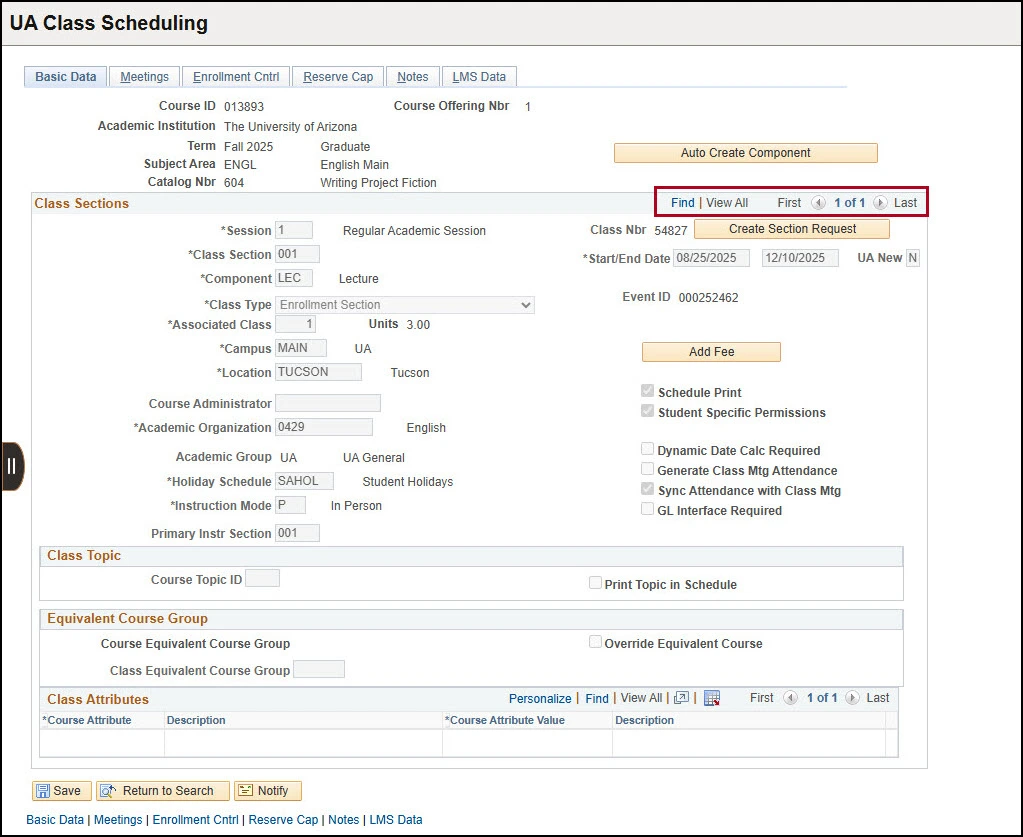Click Meetings link at page bottom
The image size is (1023, 837).
[x=118, y=820]
